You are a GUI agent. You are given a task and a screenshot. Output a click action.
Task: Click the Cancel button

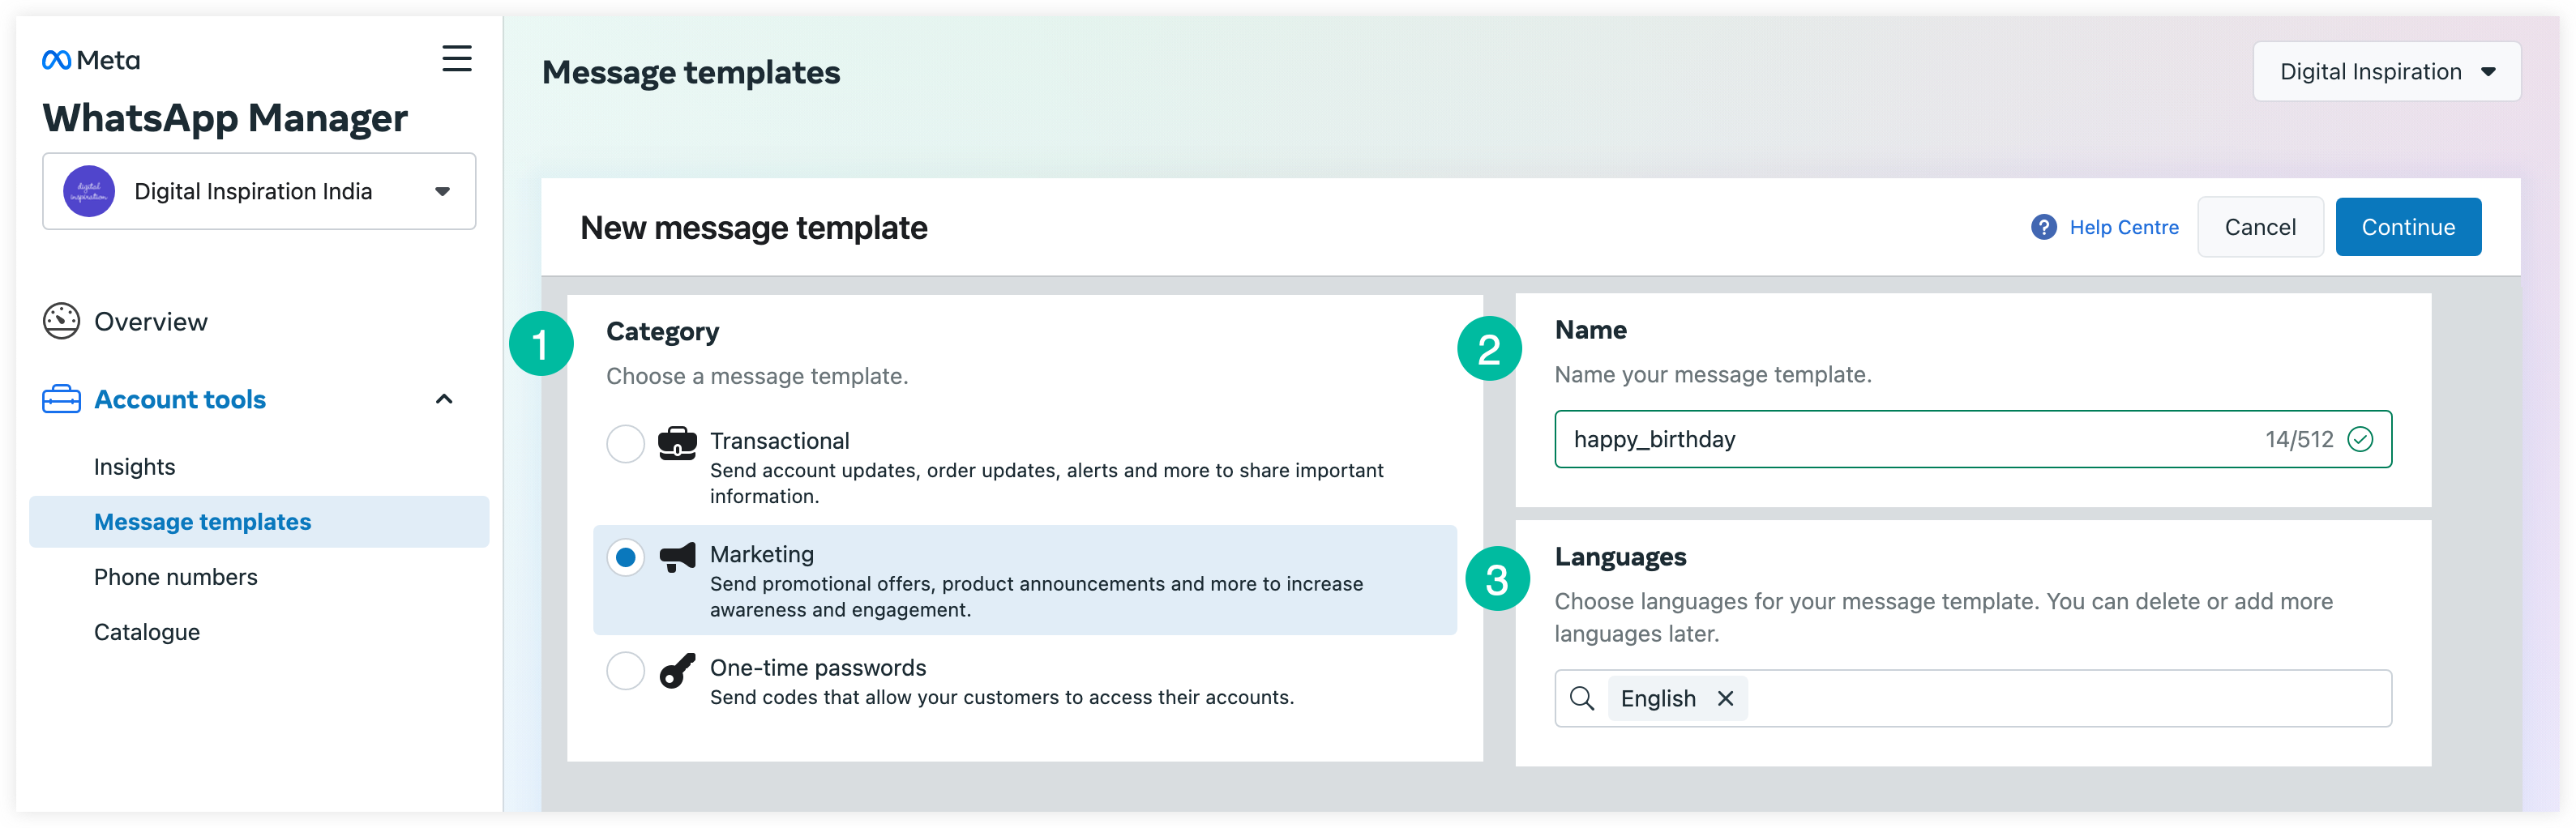click(x=2260, y=227)
